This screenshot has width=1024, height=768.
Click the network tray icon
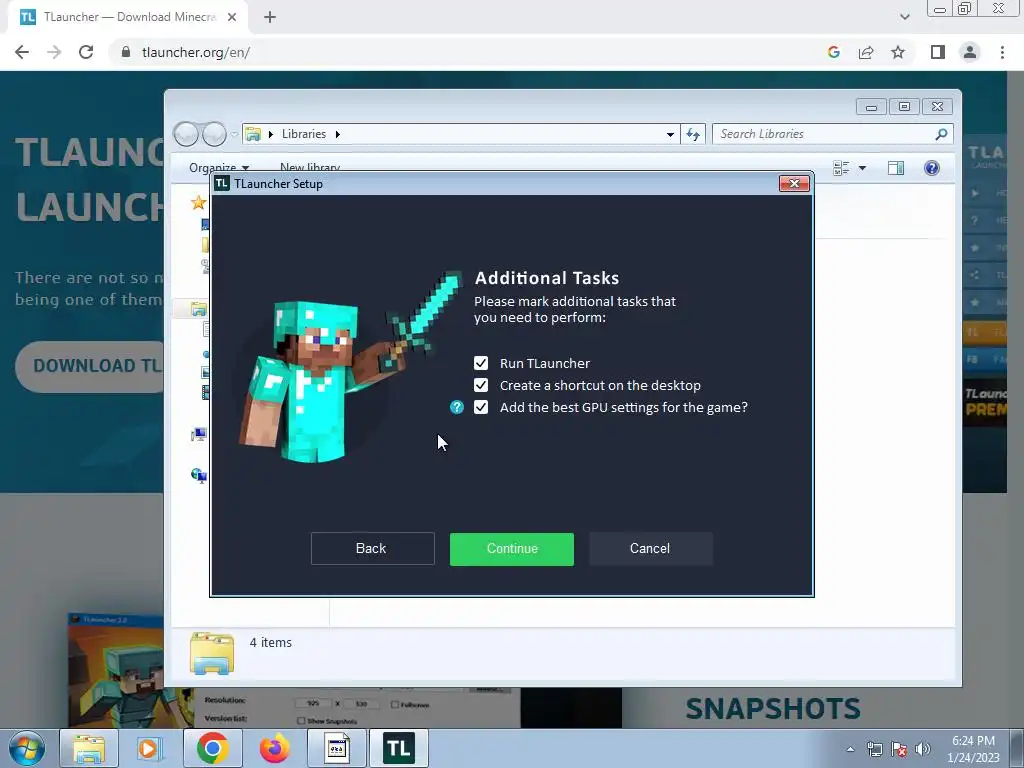874,749
